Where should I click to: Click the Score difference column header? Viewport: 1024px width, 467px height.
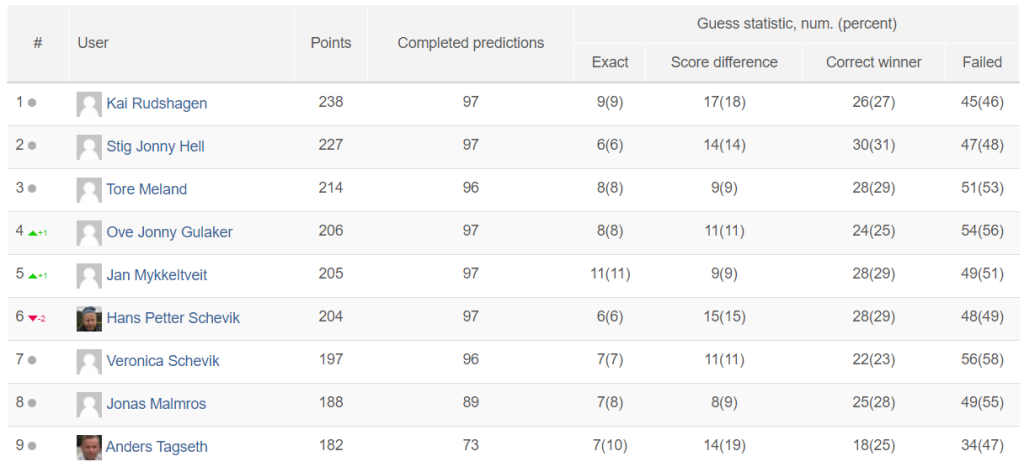(724, 62)
